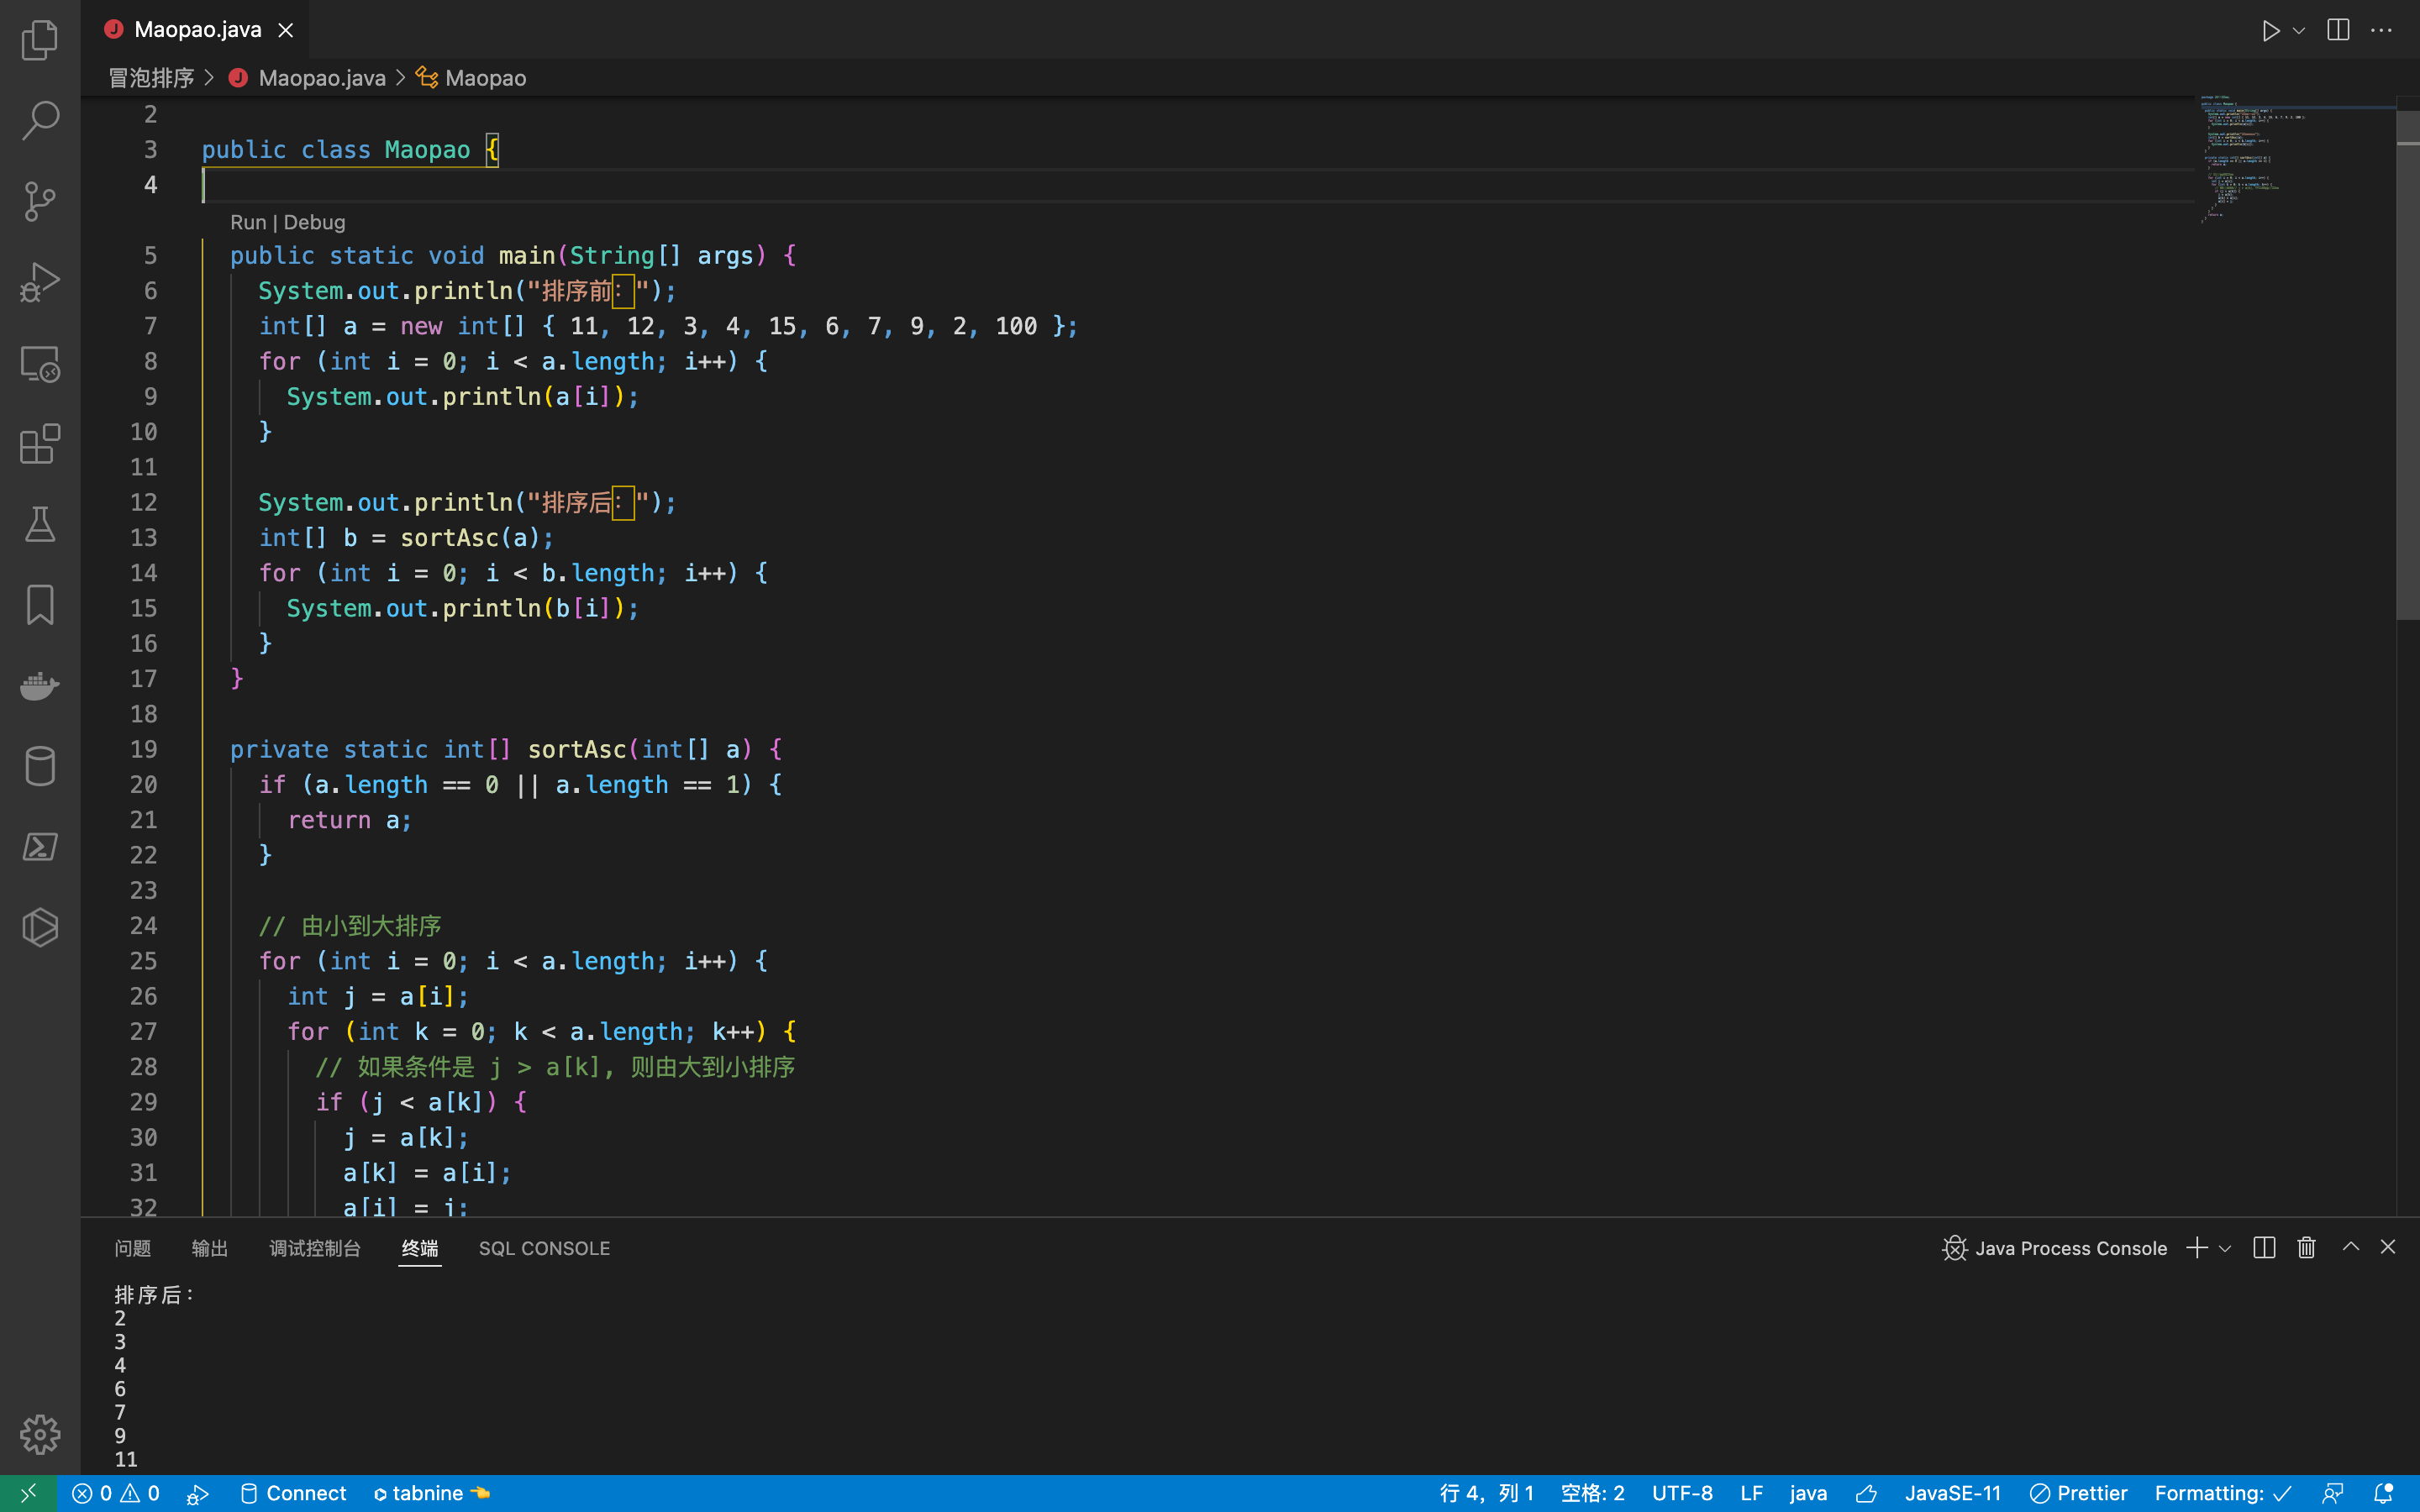Open the Docker whale icon
The height and width of the screenshot is (1512, 2420).
pyautogui.click(x=40, y=686)
